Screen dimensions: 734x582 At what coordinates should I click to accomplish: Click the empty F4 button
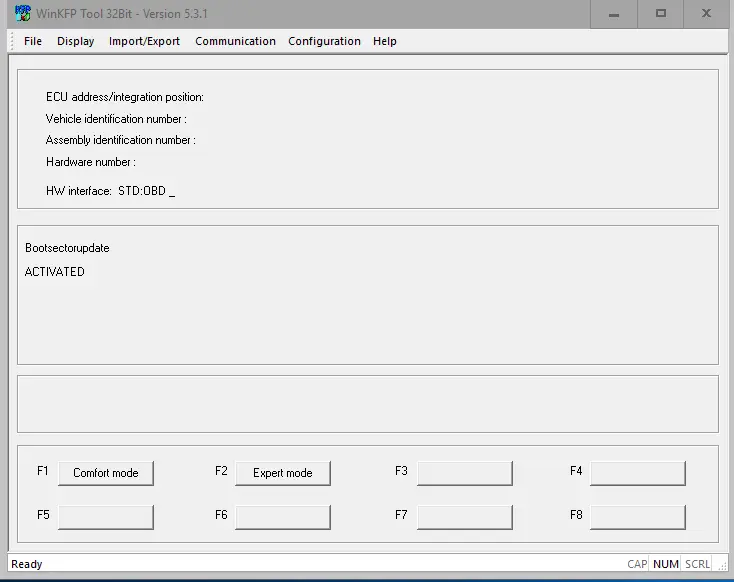click(638, 473)
